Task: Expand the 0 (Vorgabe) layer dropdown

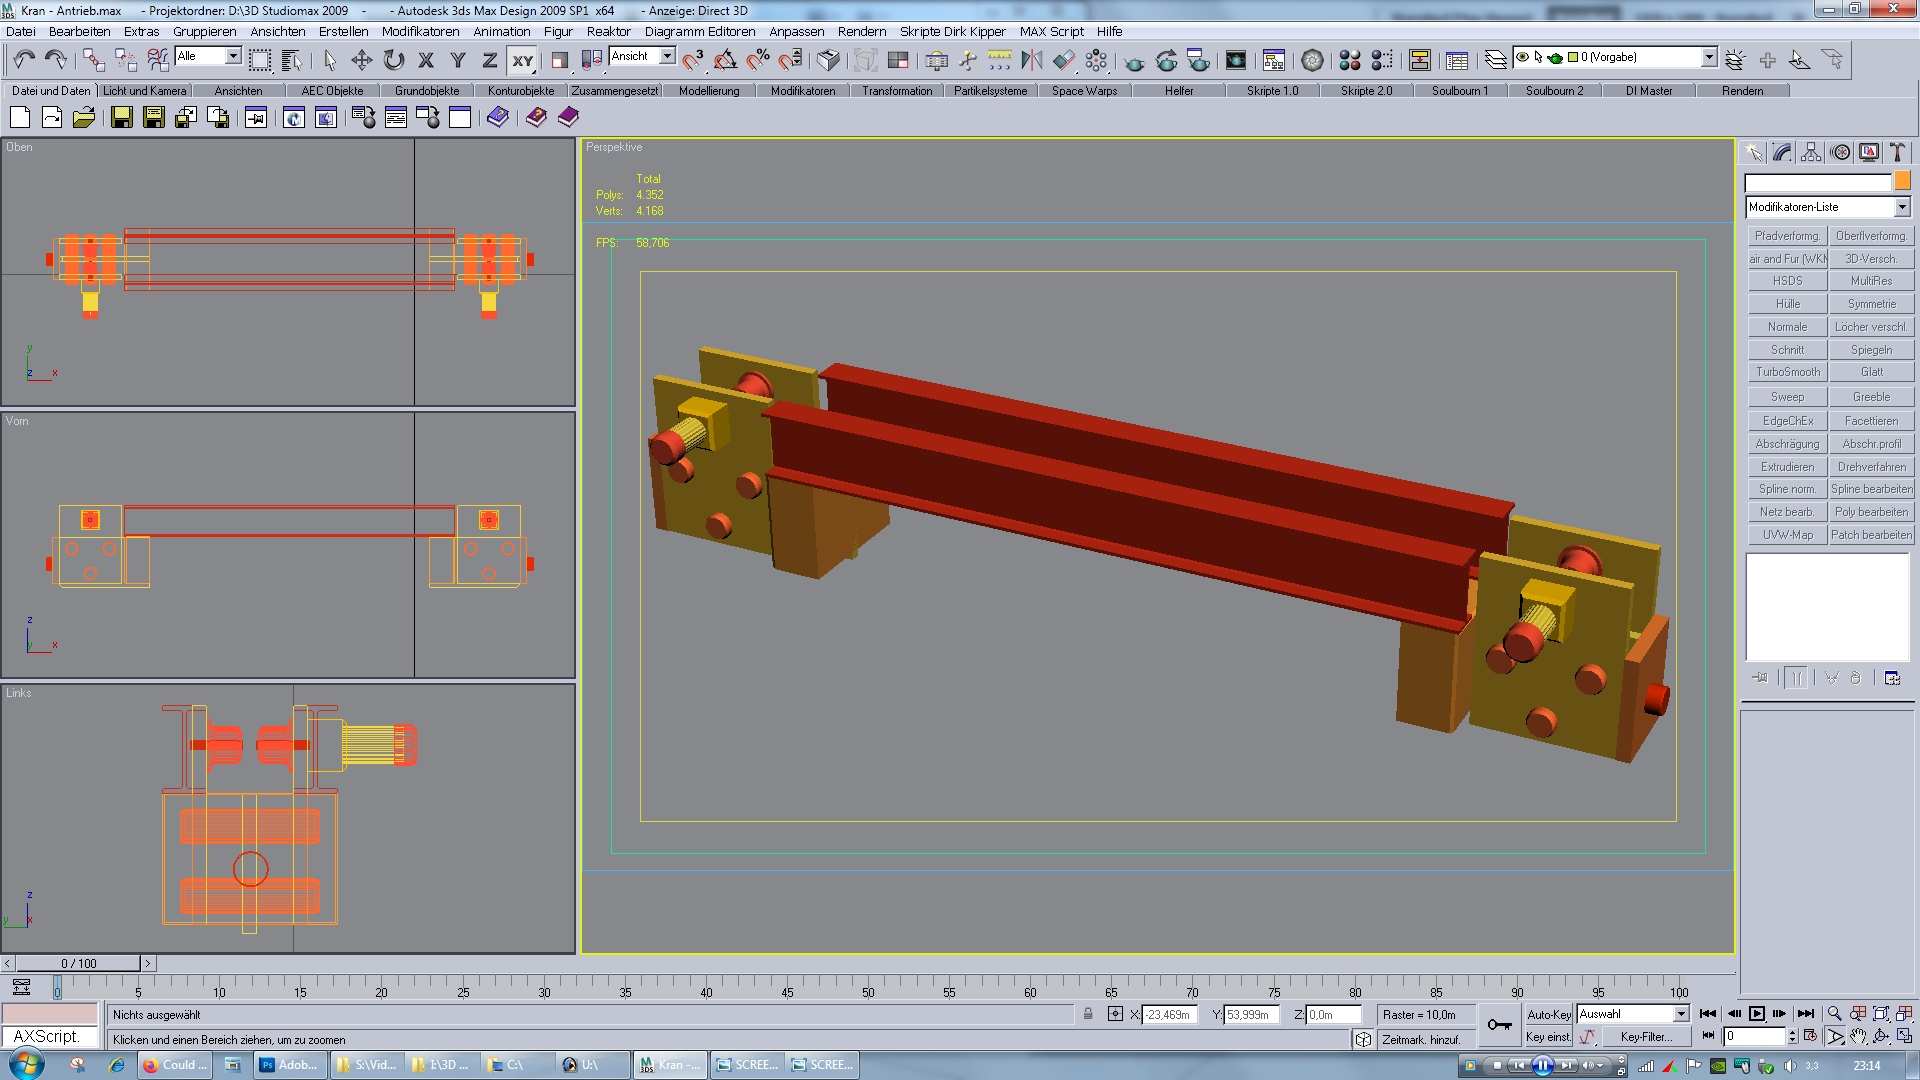Action: click(1709, 58)
